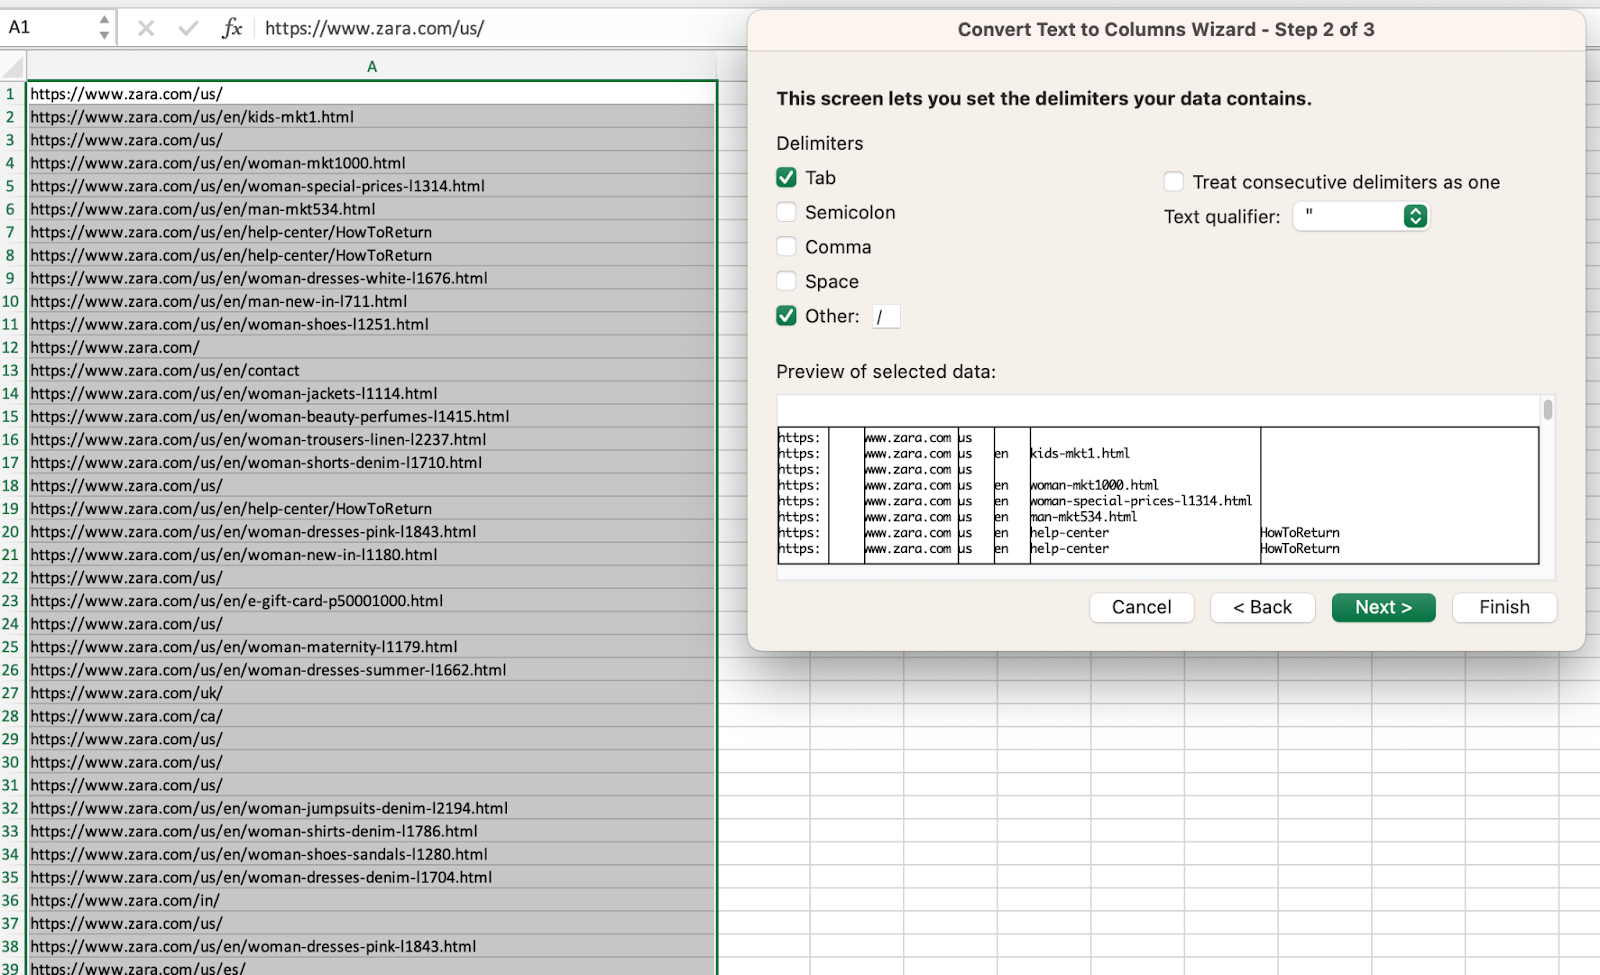Click cell A12 with https://www.zara.com/

[372, 347]
